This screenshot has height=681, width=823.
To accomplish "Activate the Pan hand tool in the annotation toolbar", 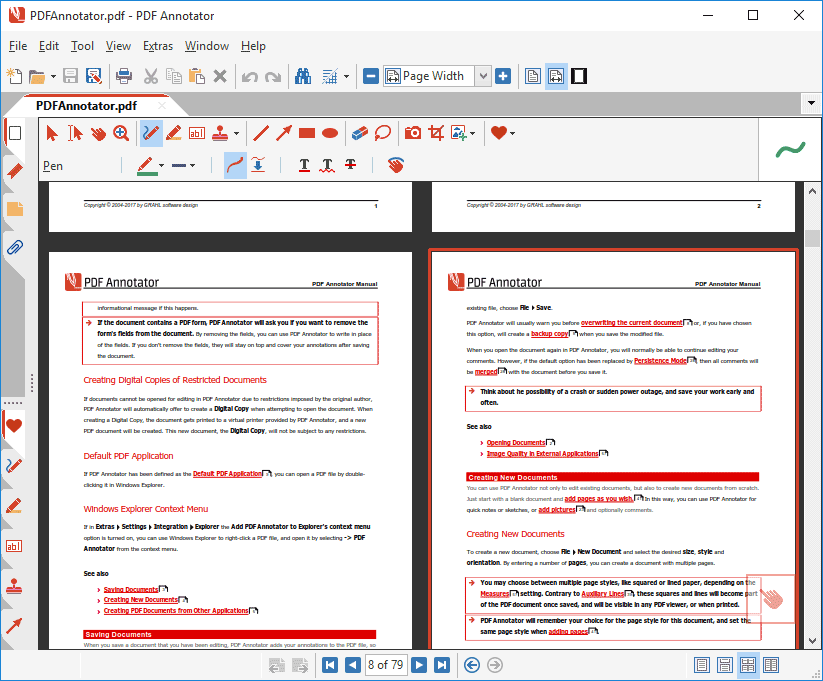I will coord(98,133).
